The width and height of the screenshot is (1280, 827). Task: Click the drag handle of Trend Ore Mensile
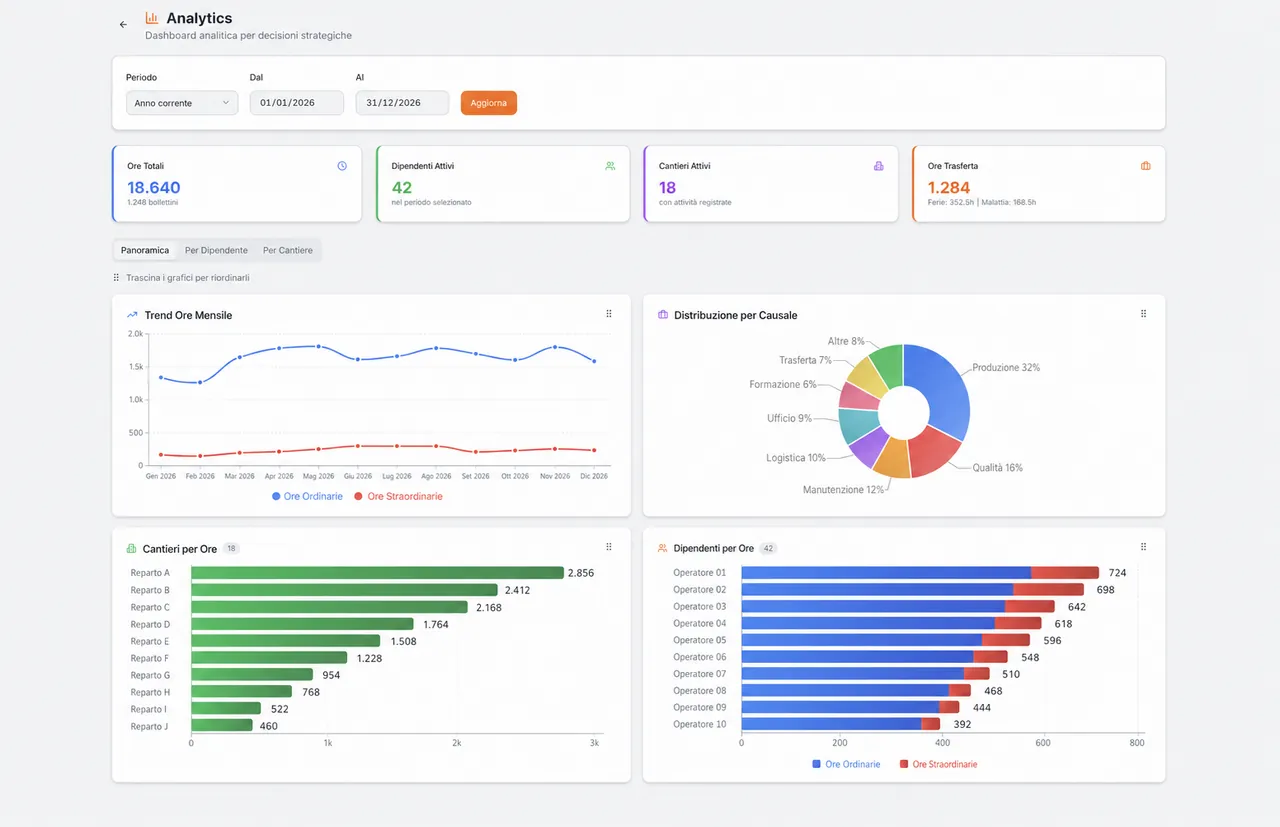609,314
